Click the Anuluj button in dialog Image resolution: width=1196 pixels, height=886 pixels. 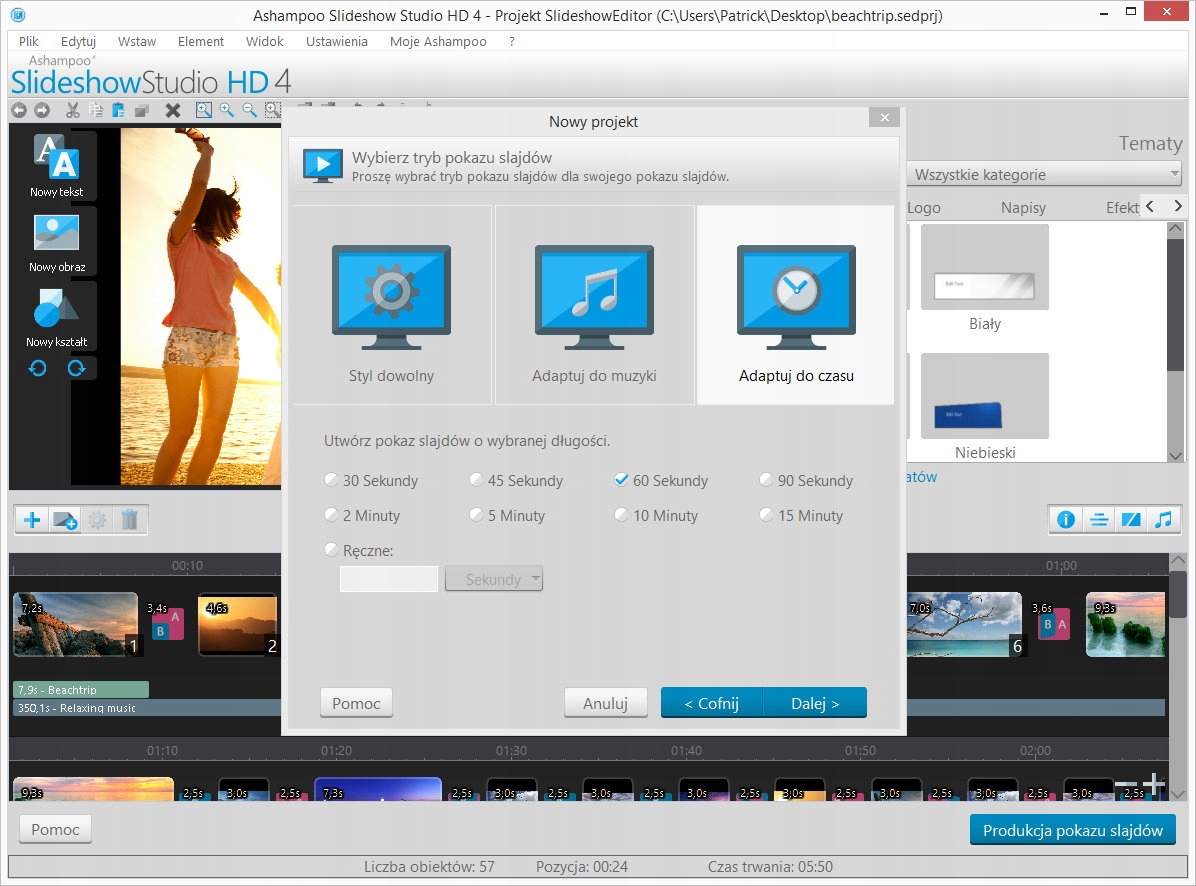point(605,703)
